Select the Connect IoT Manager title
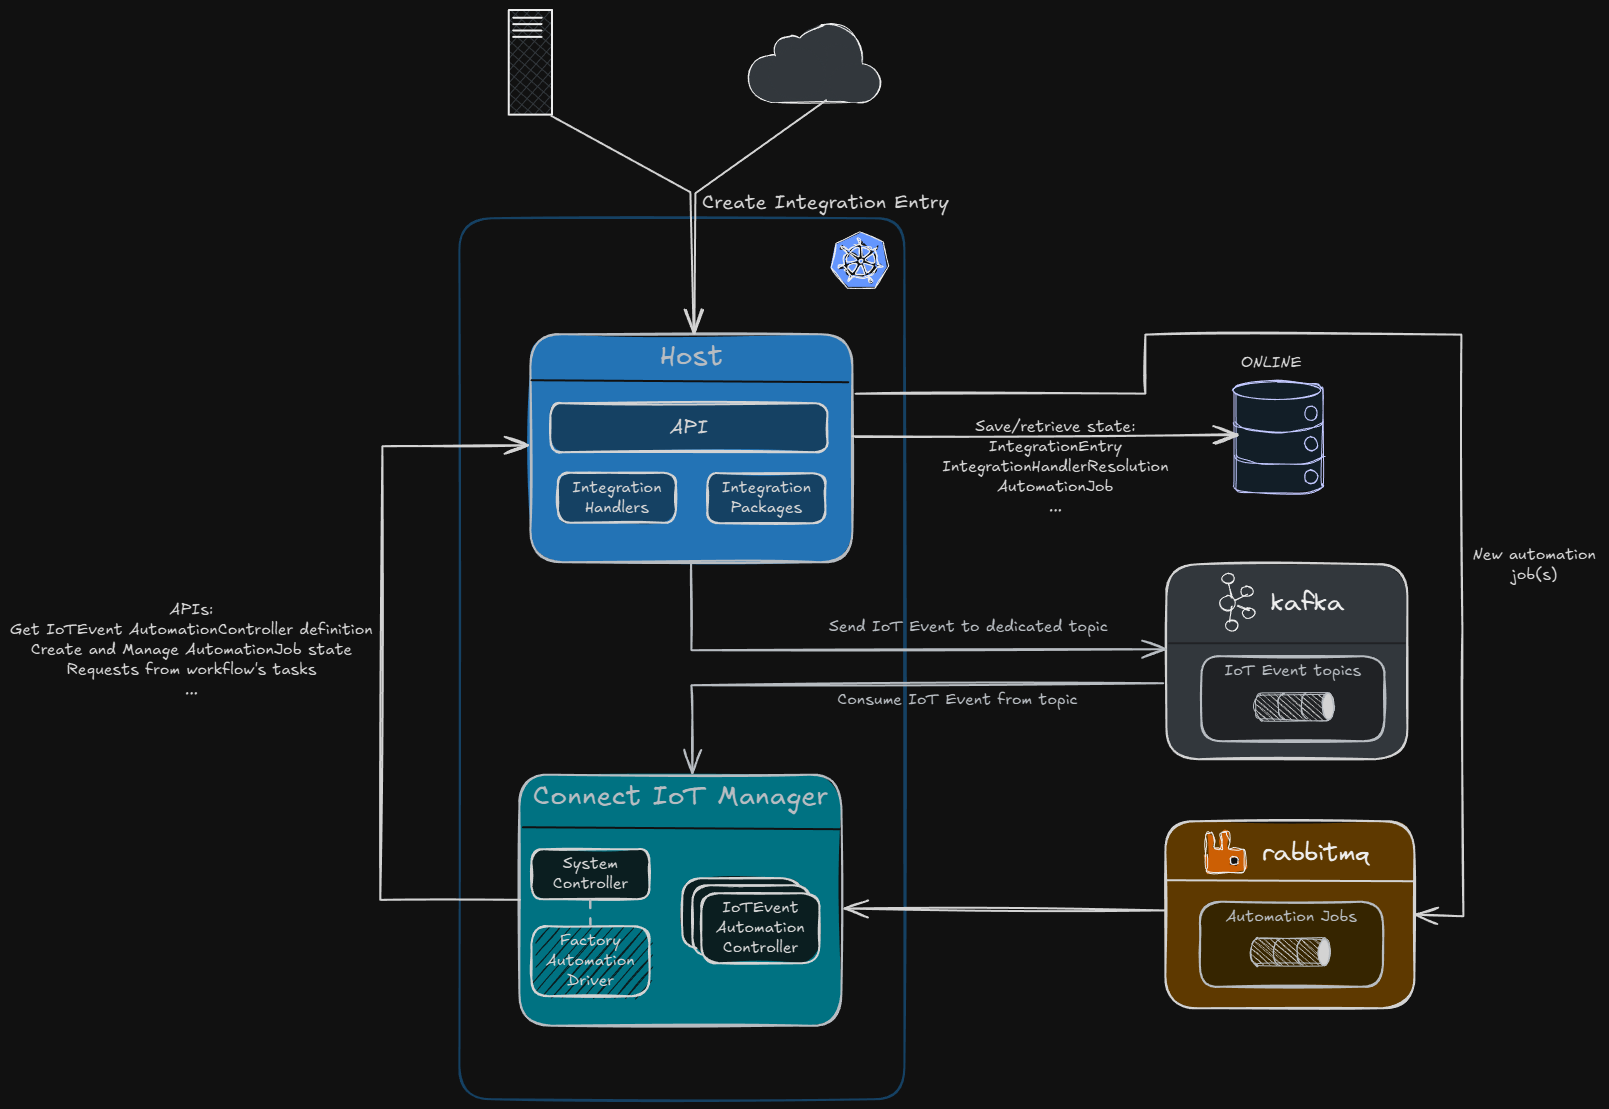 click(x=680, y=797)
